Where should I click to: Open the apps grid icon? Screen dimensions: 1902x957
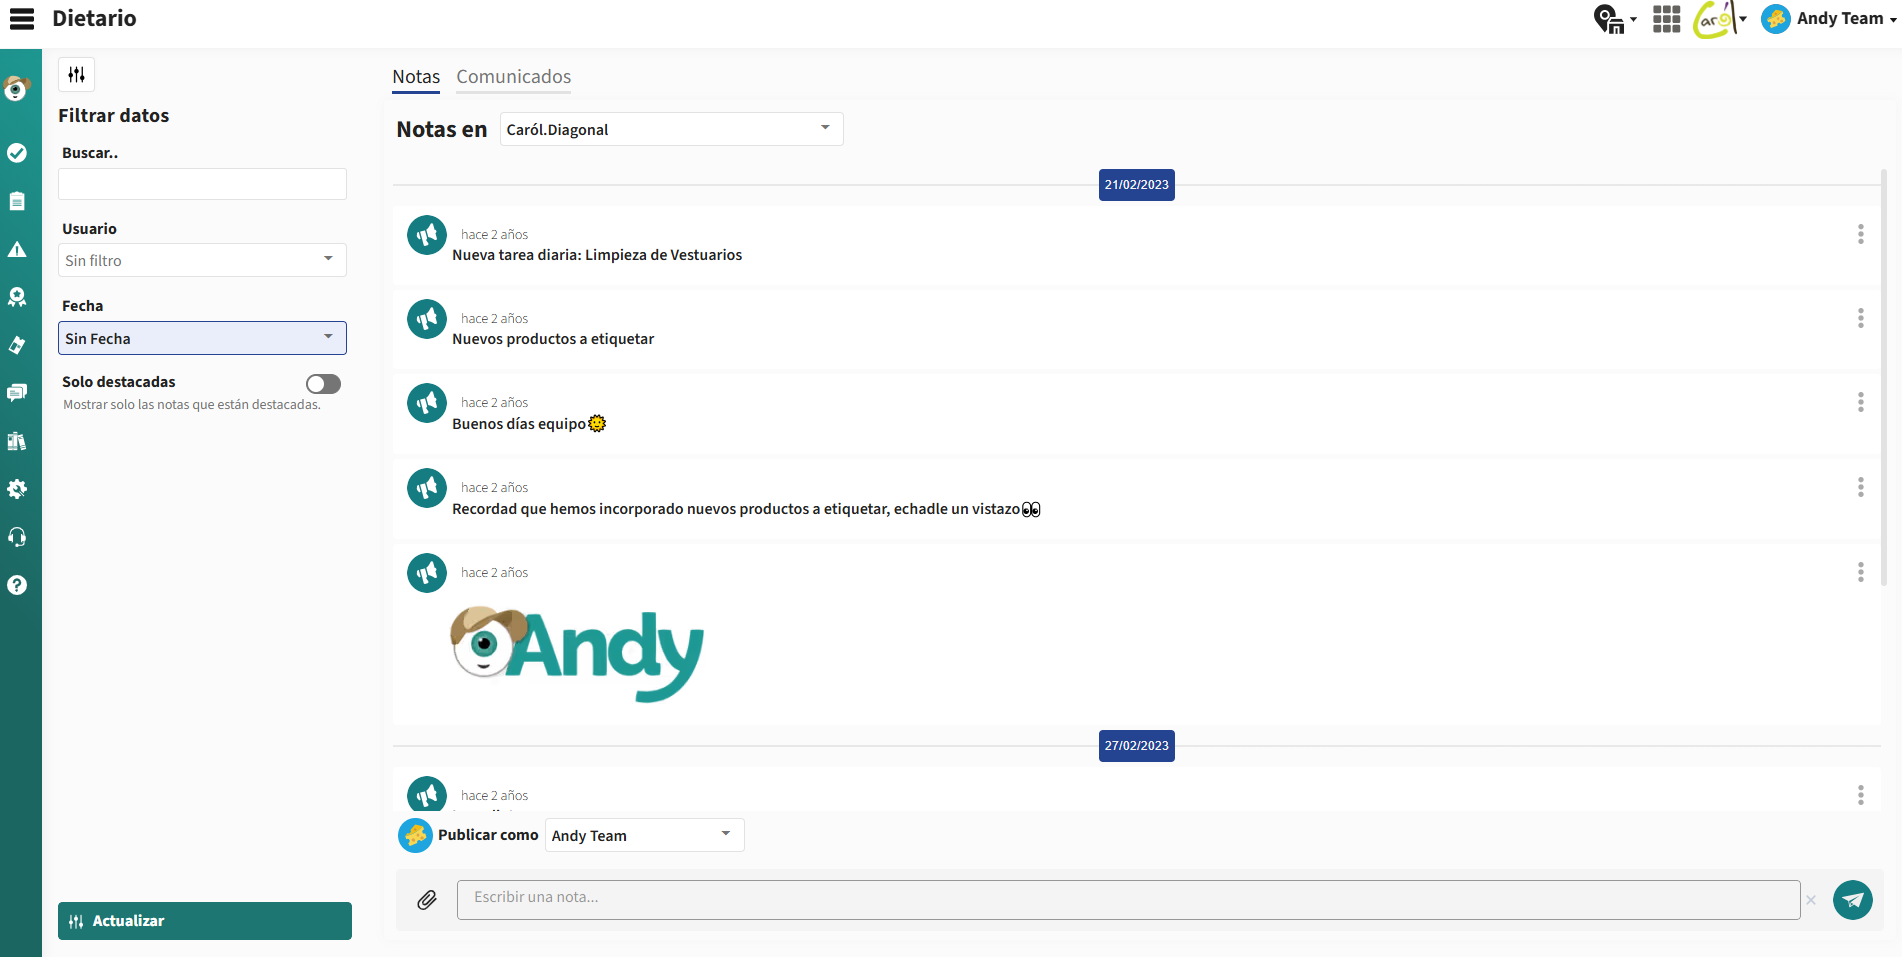[x=1667, y=19]
